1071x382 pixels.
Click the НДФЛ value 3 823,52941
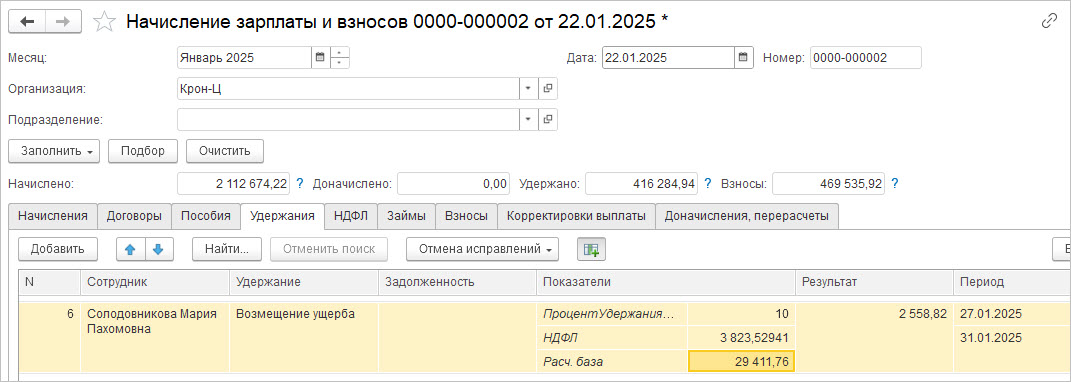(741, 338)
